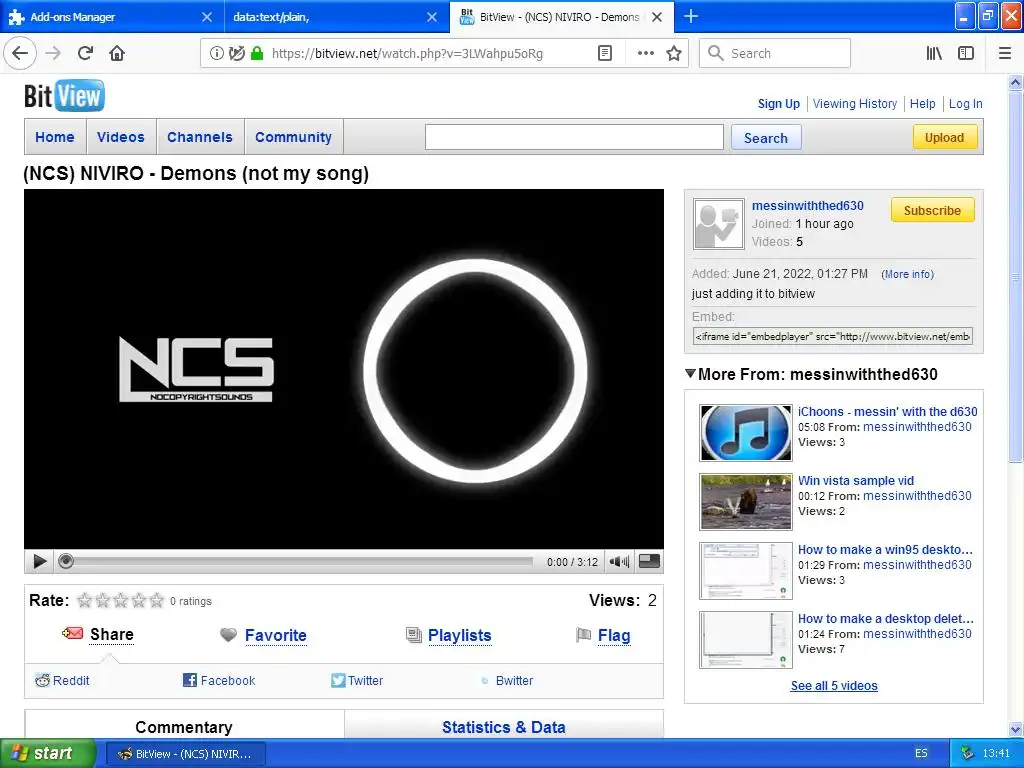Open page actions three-dot menu
Screen dimensions: 1024x768
point(645,54)
